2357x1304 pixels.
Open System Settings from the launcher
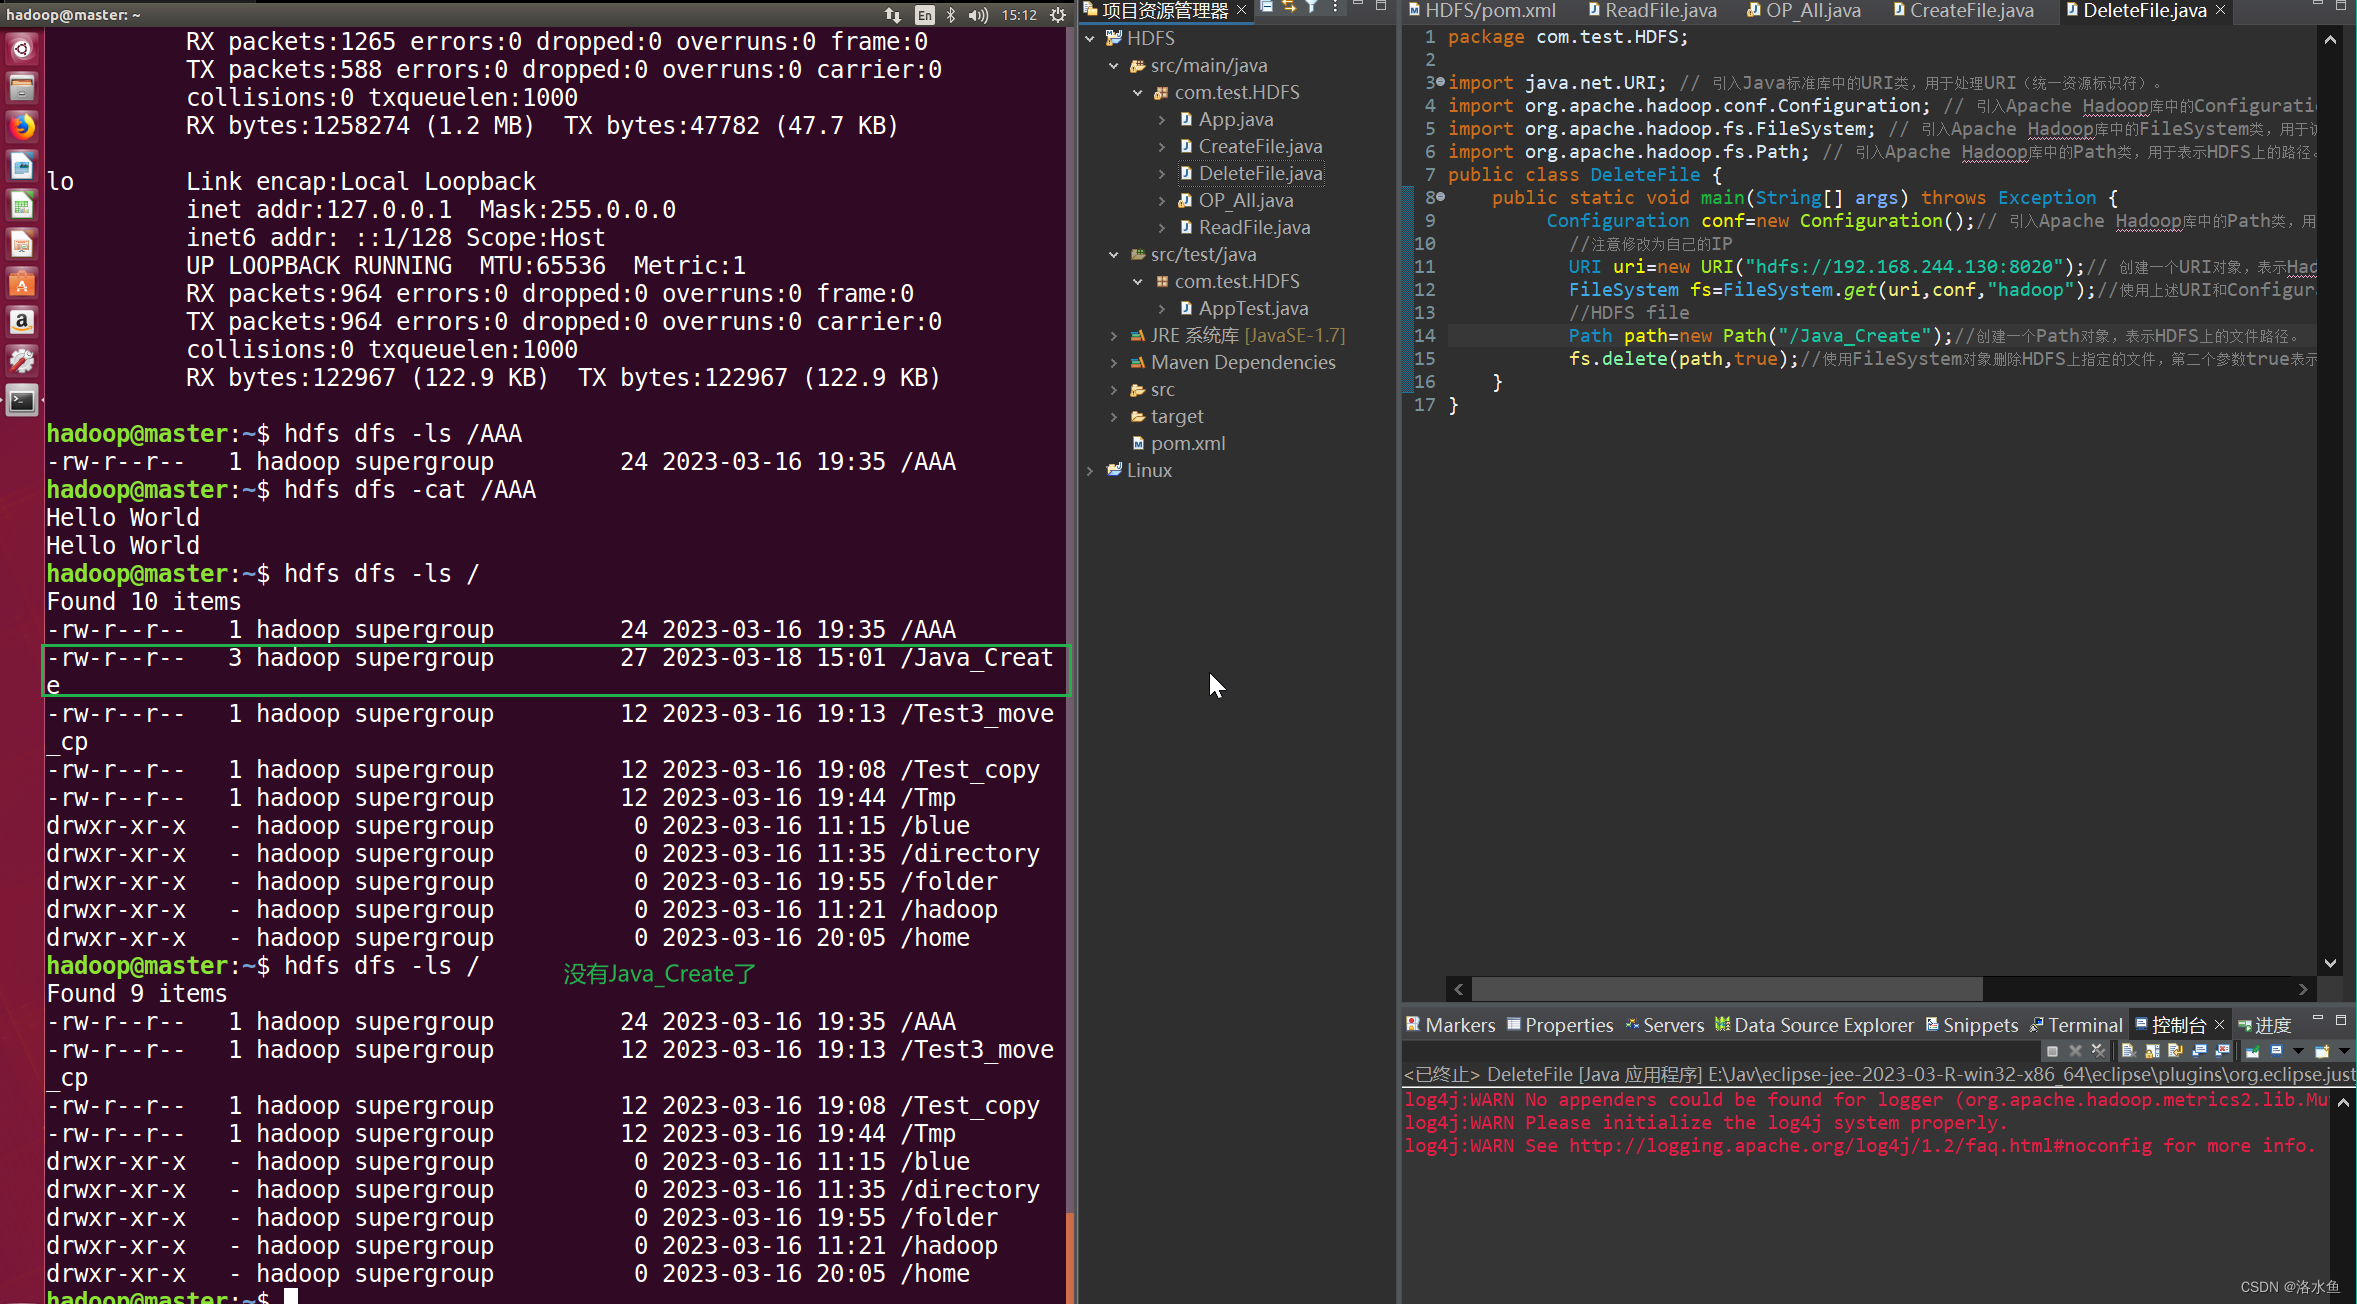tap(22, 361)
